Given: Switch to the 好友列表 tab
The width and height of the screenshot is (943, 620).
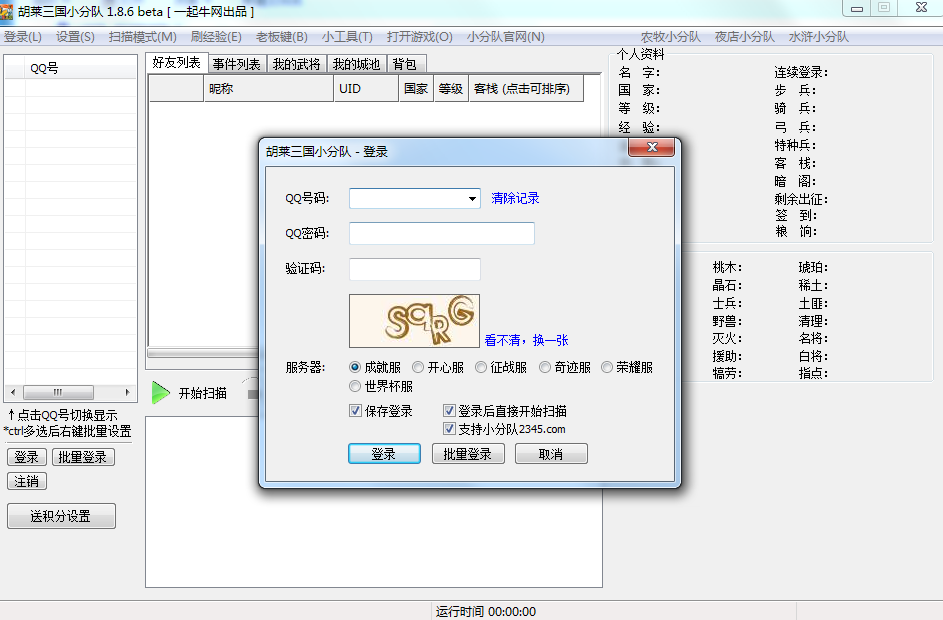Looking at the screenshot, I should pos(176,63).
